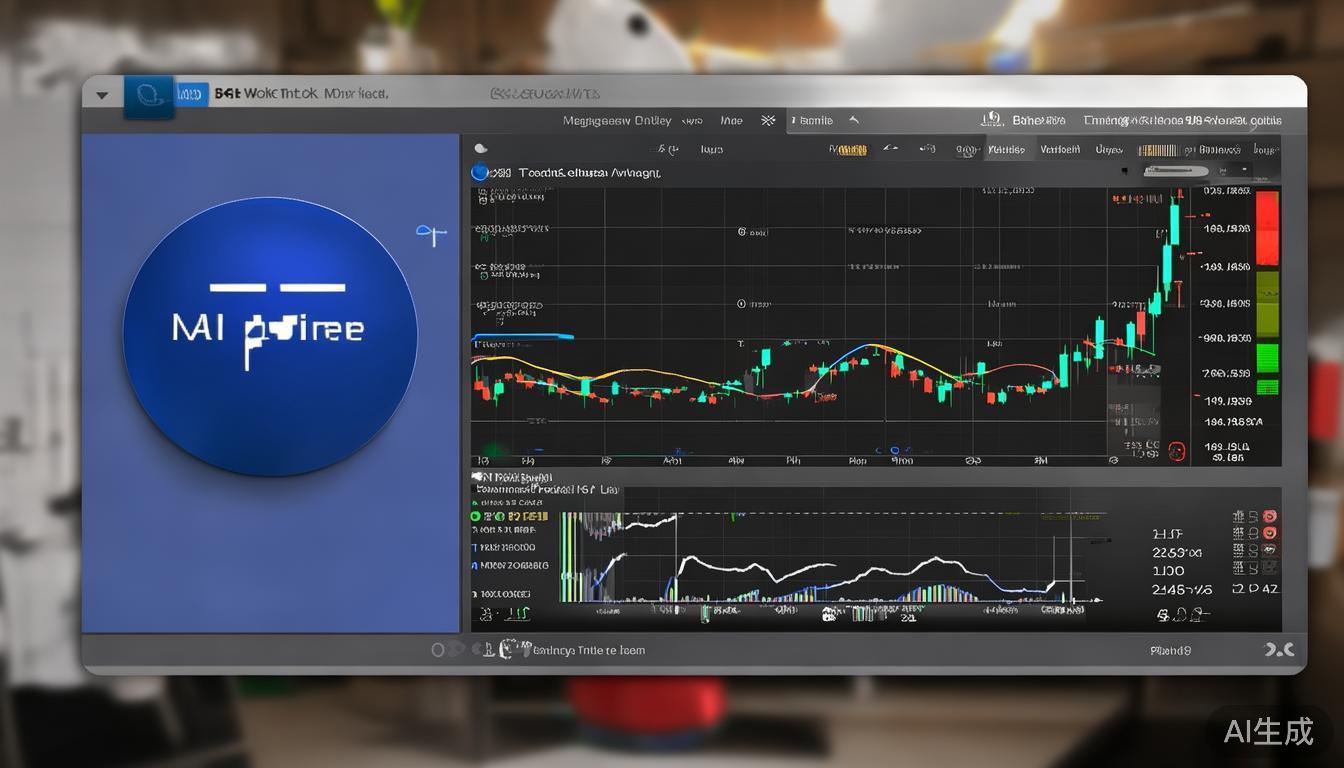Image resolution: width=1344 pixels, height=768 pixels.
Task: Expand the upward chevron in the top toolbar
Action: [854, 120]
